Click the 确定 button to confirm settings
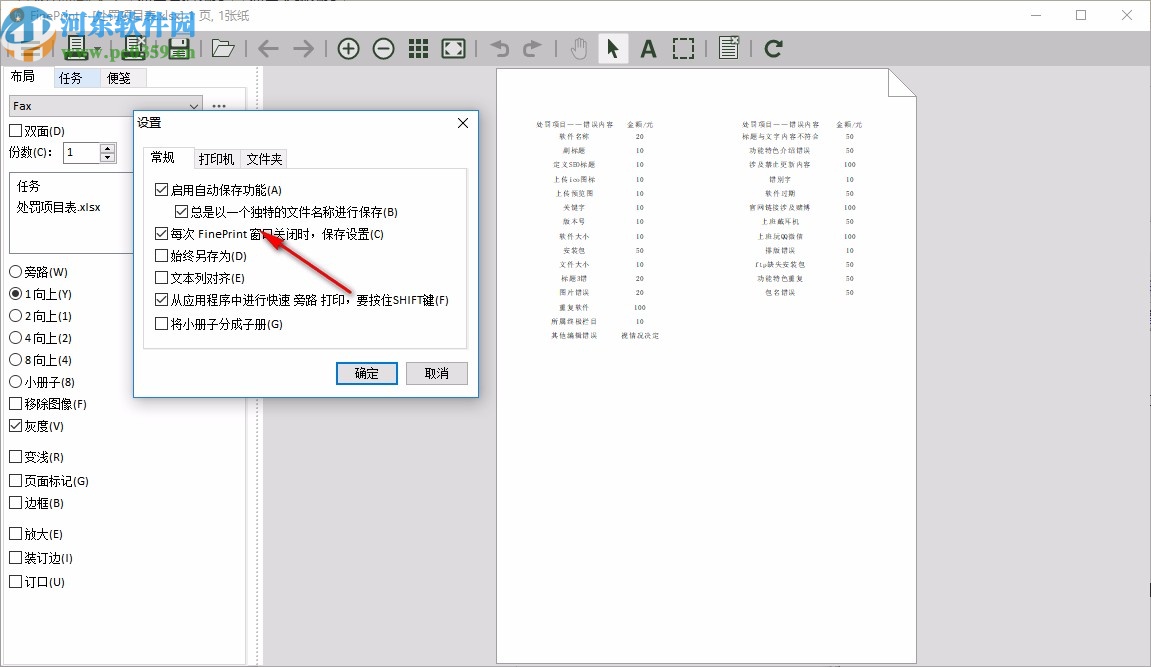The height and width of the screenshot is (667, 1151). pyautogui.click(x=366, y=373)
